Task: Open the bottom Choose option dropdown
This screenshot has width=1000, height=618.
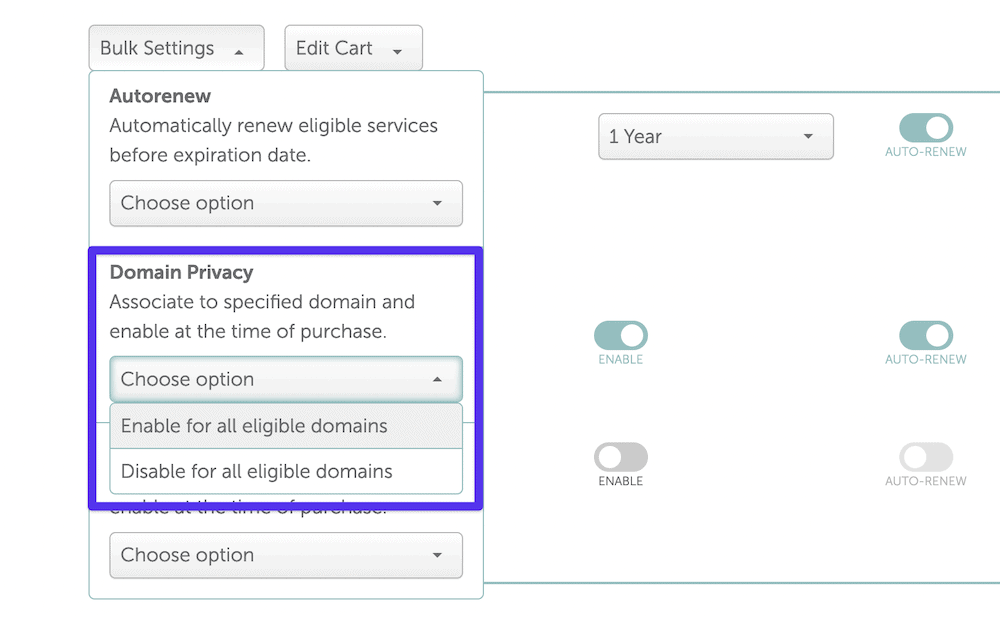Action: pyautogui.click(x=285, y=555)
